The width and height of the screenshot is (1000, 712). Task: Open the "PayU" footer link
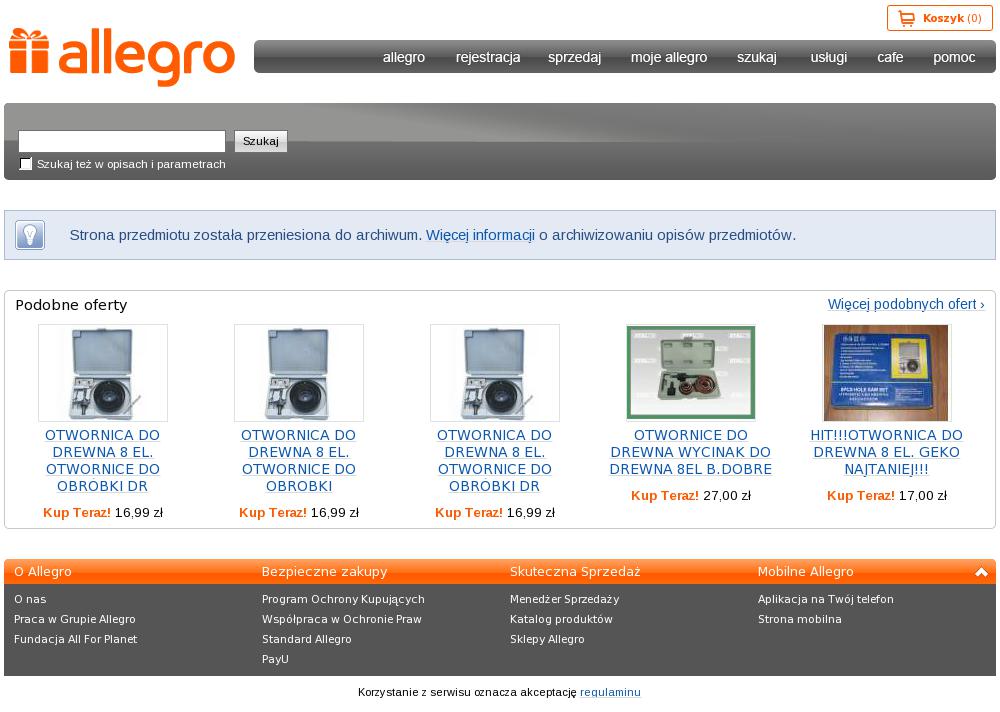click(x=275, y=659)
